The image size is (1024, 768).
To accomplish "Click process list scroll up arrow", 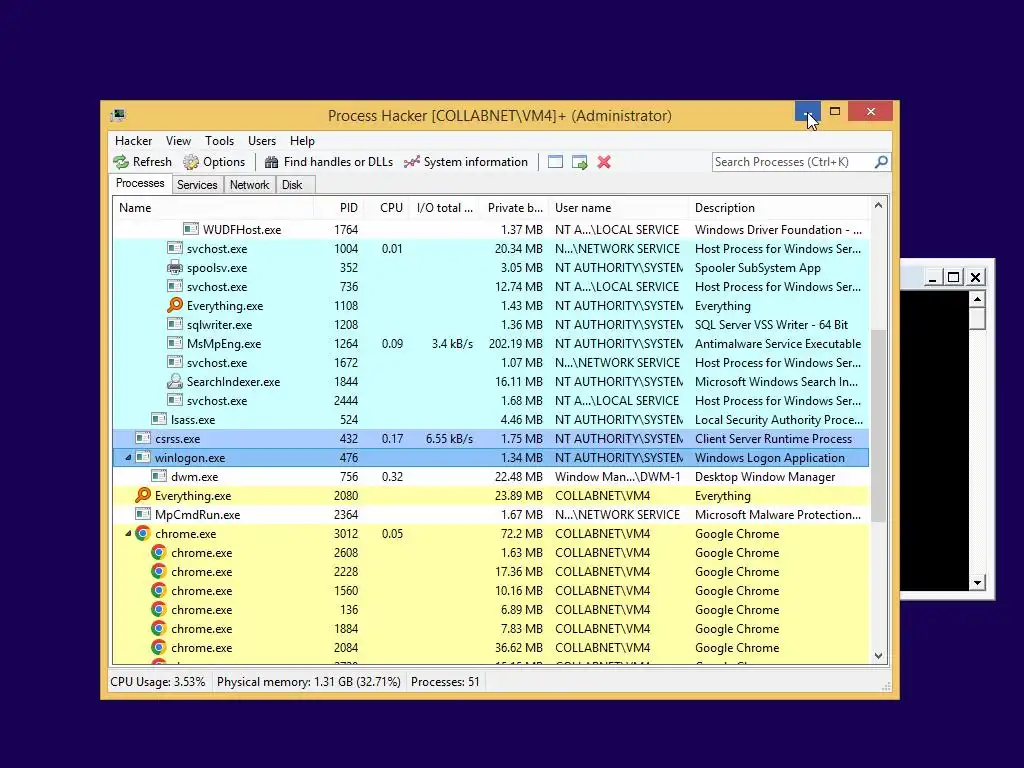I will 878,206.
